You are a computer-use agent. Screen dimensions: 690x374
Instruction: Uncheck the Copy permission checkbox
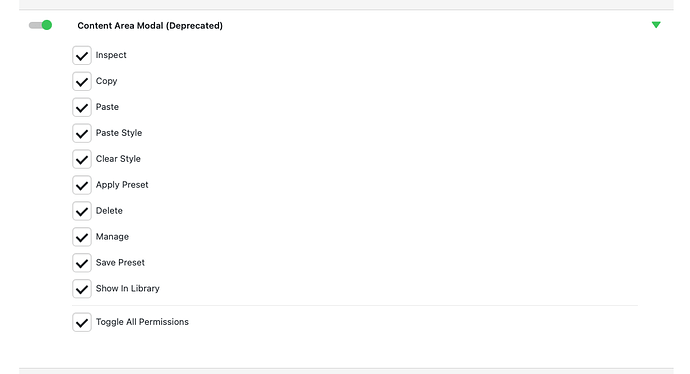[x=82, y=81]
